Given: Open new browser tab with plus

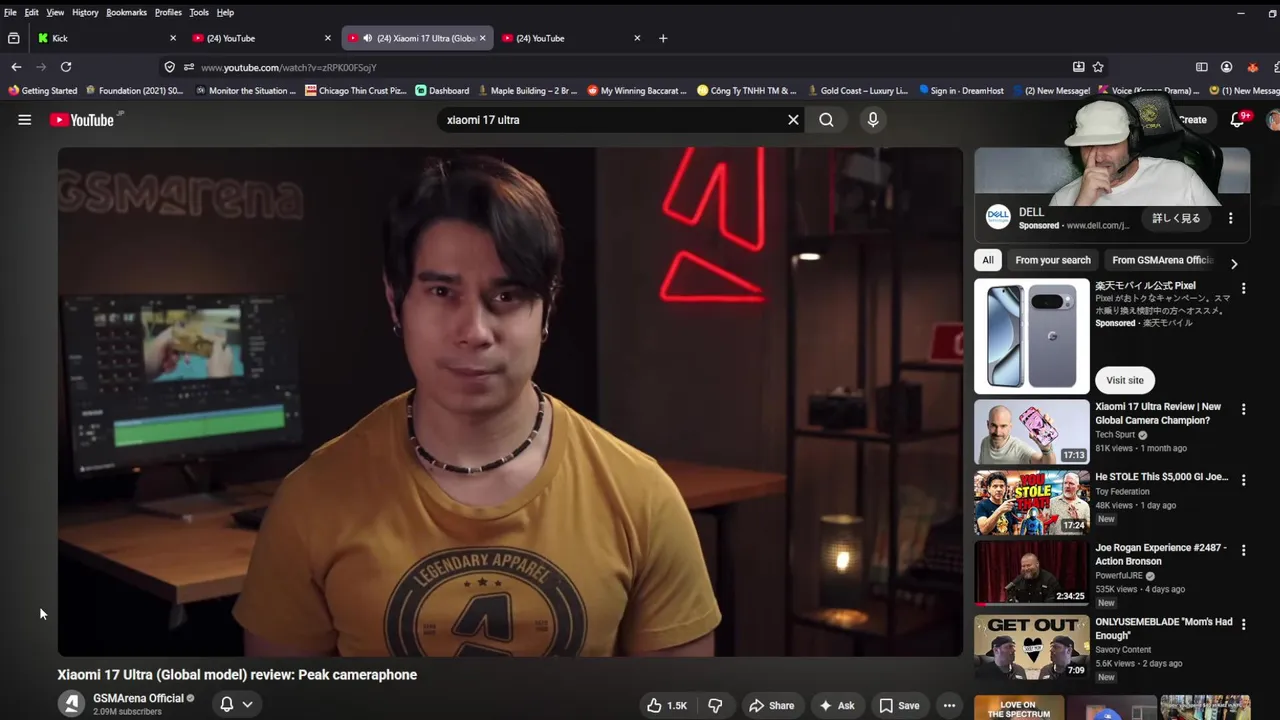Looking at the screenshot, I should [x=663, y=38].
